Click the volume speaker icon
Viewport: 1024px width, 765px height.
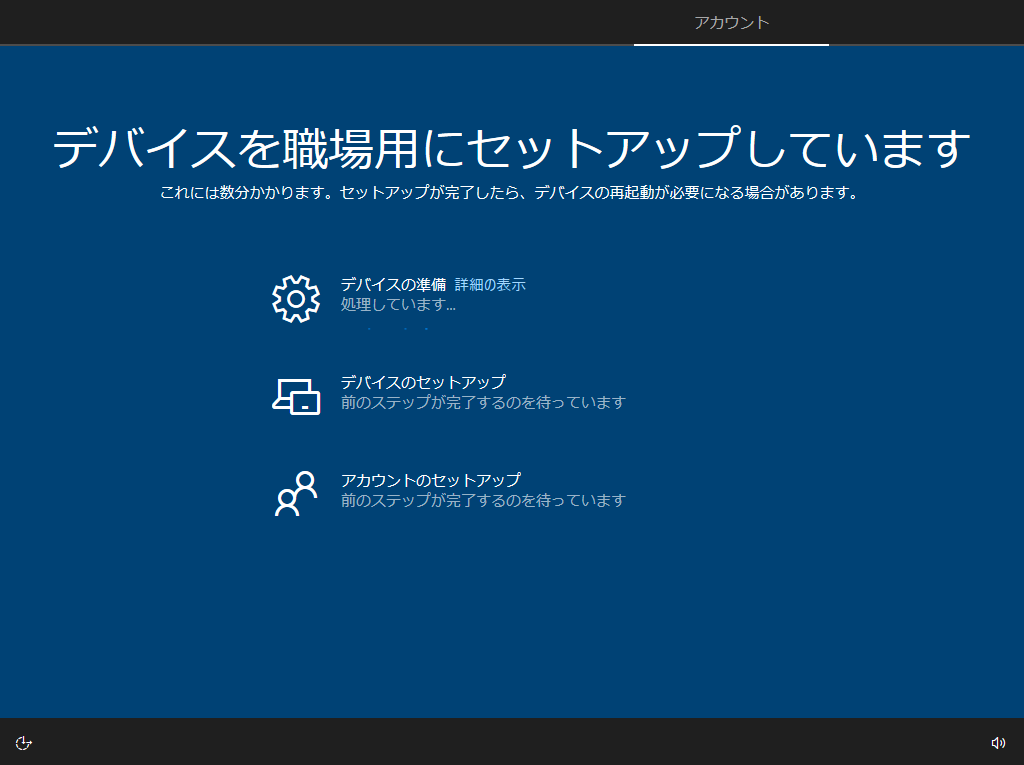(x=998, y=743)
